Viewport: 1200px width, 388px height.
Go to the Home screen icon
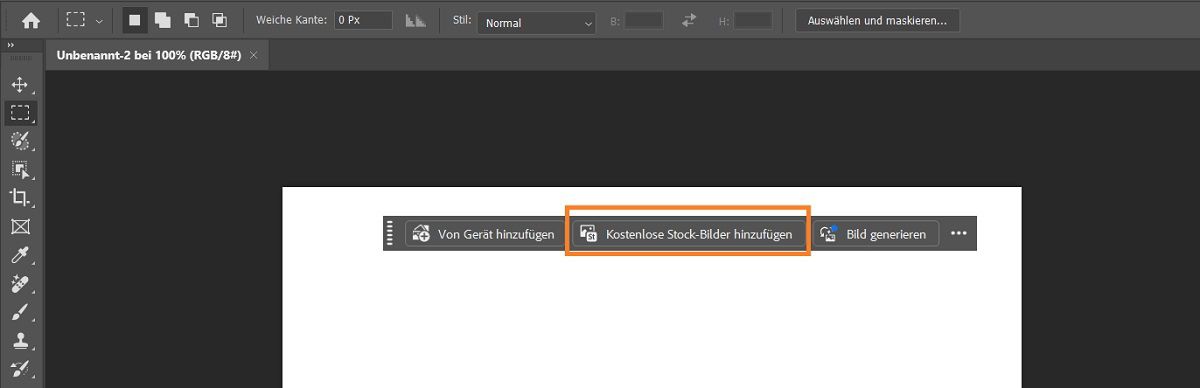31,21
